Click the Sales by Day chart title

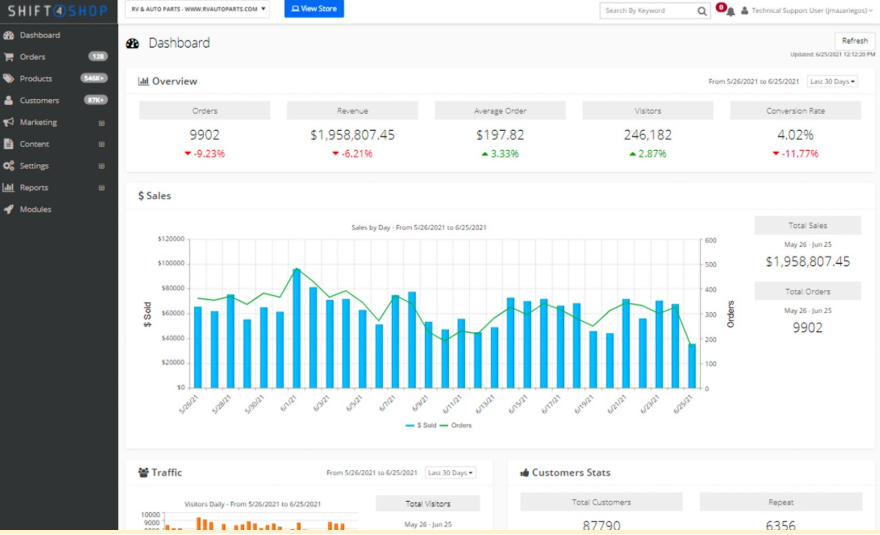[x=419, y=227]
